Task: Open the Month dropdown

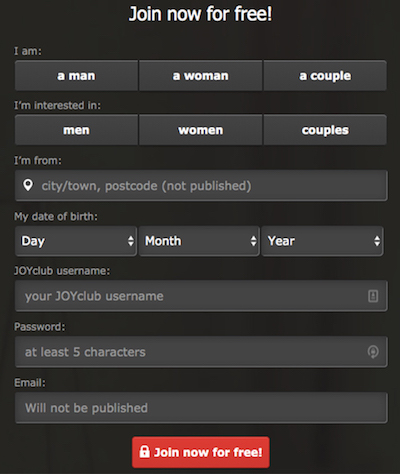Action: click(x=199, y=241)
